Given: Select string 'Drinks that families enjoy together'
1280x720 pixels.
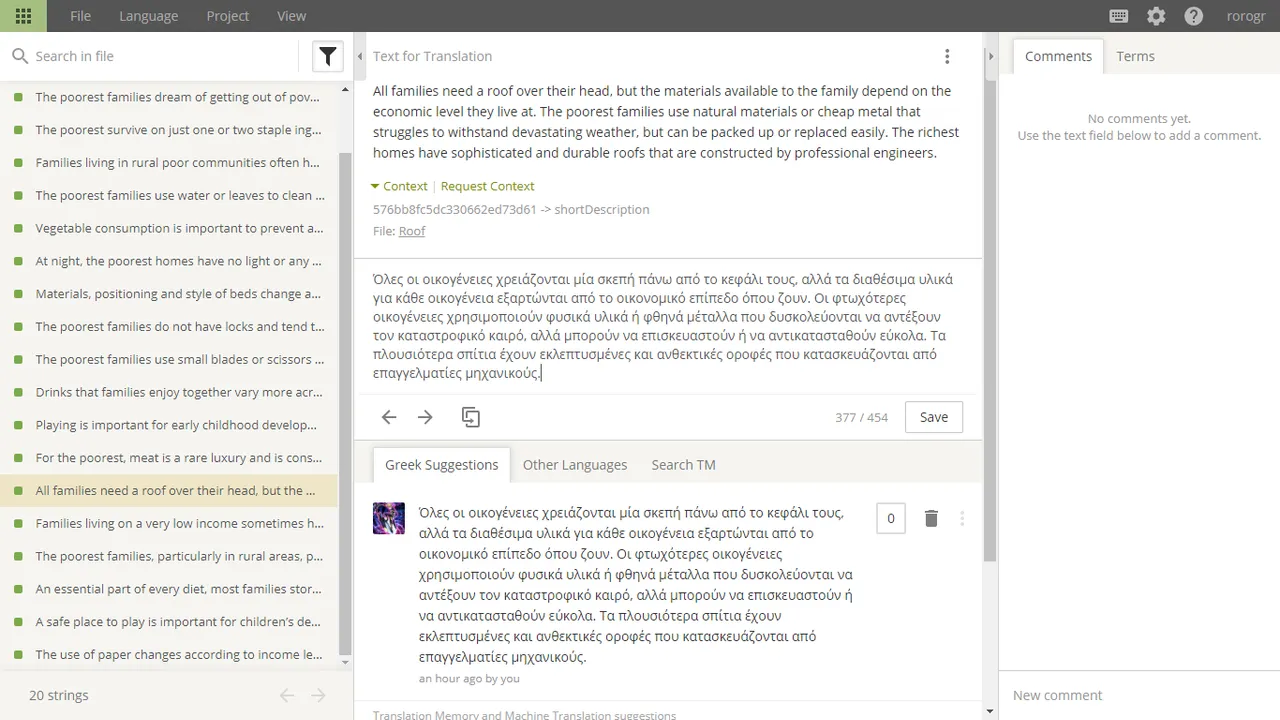Looking at the screenshot, I should point(170,392).
